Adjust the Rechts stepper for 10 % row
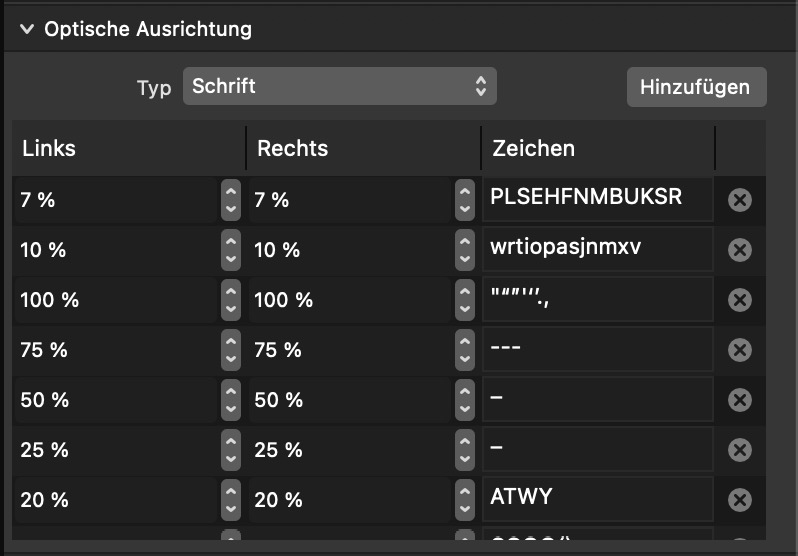This screenshot has height=556, width=798. (x=465, y=250)
